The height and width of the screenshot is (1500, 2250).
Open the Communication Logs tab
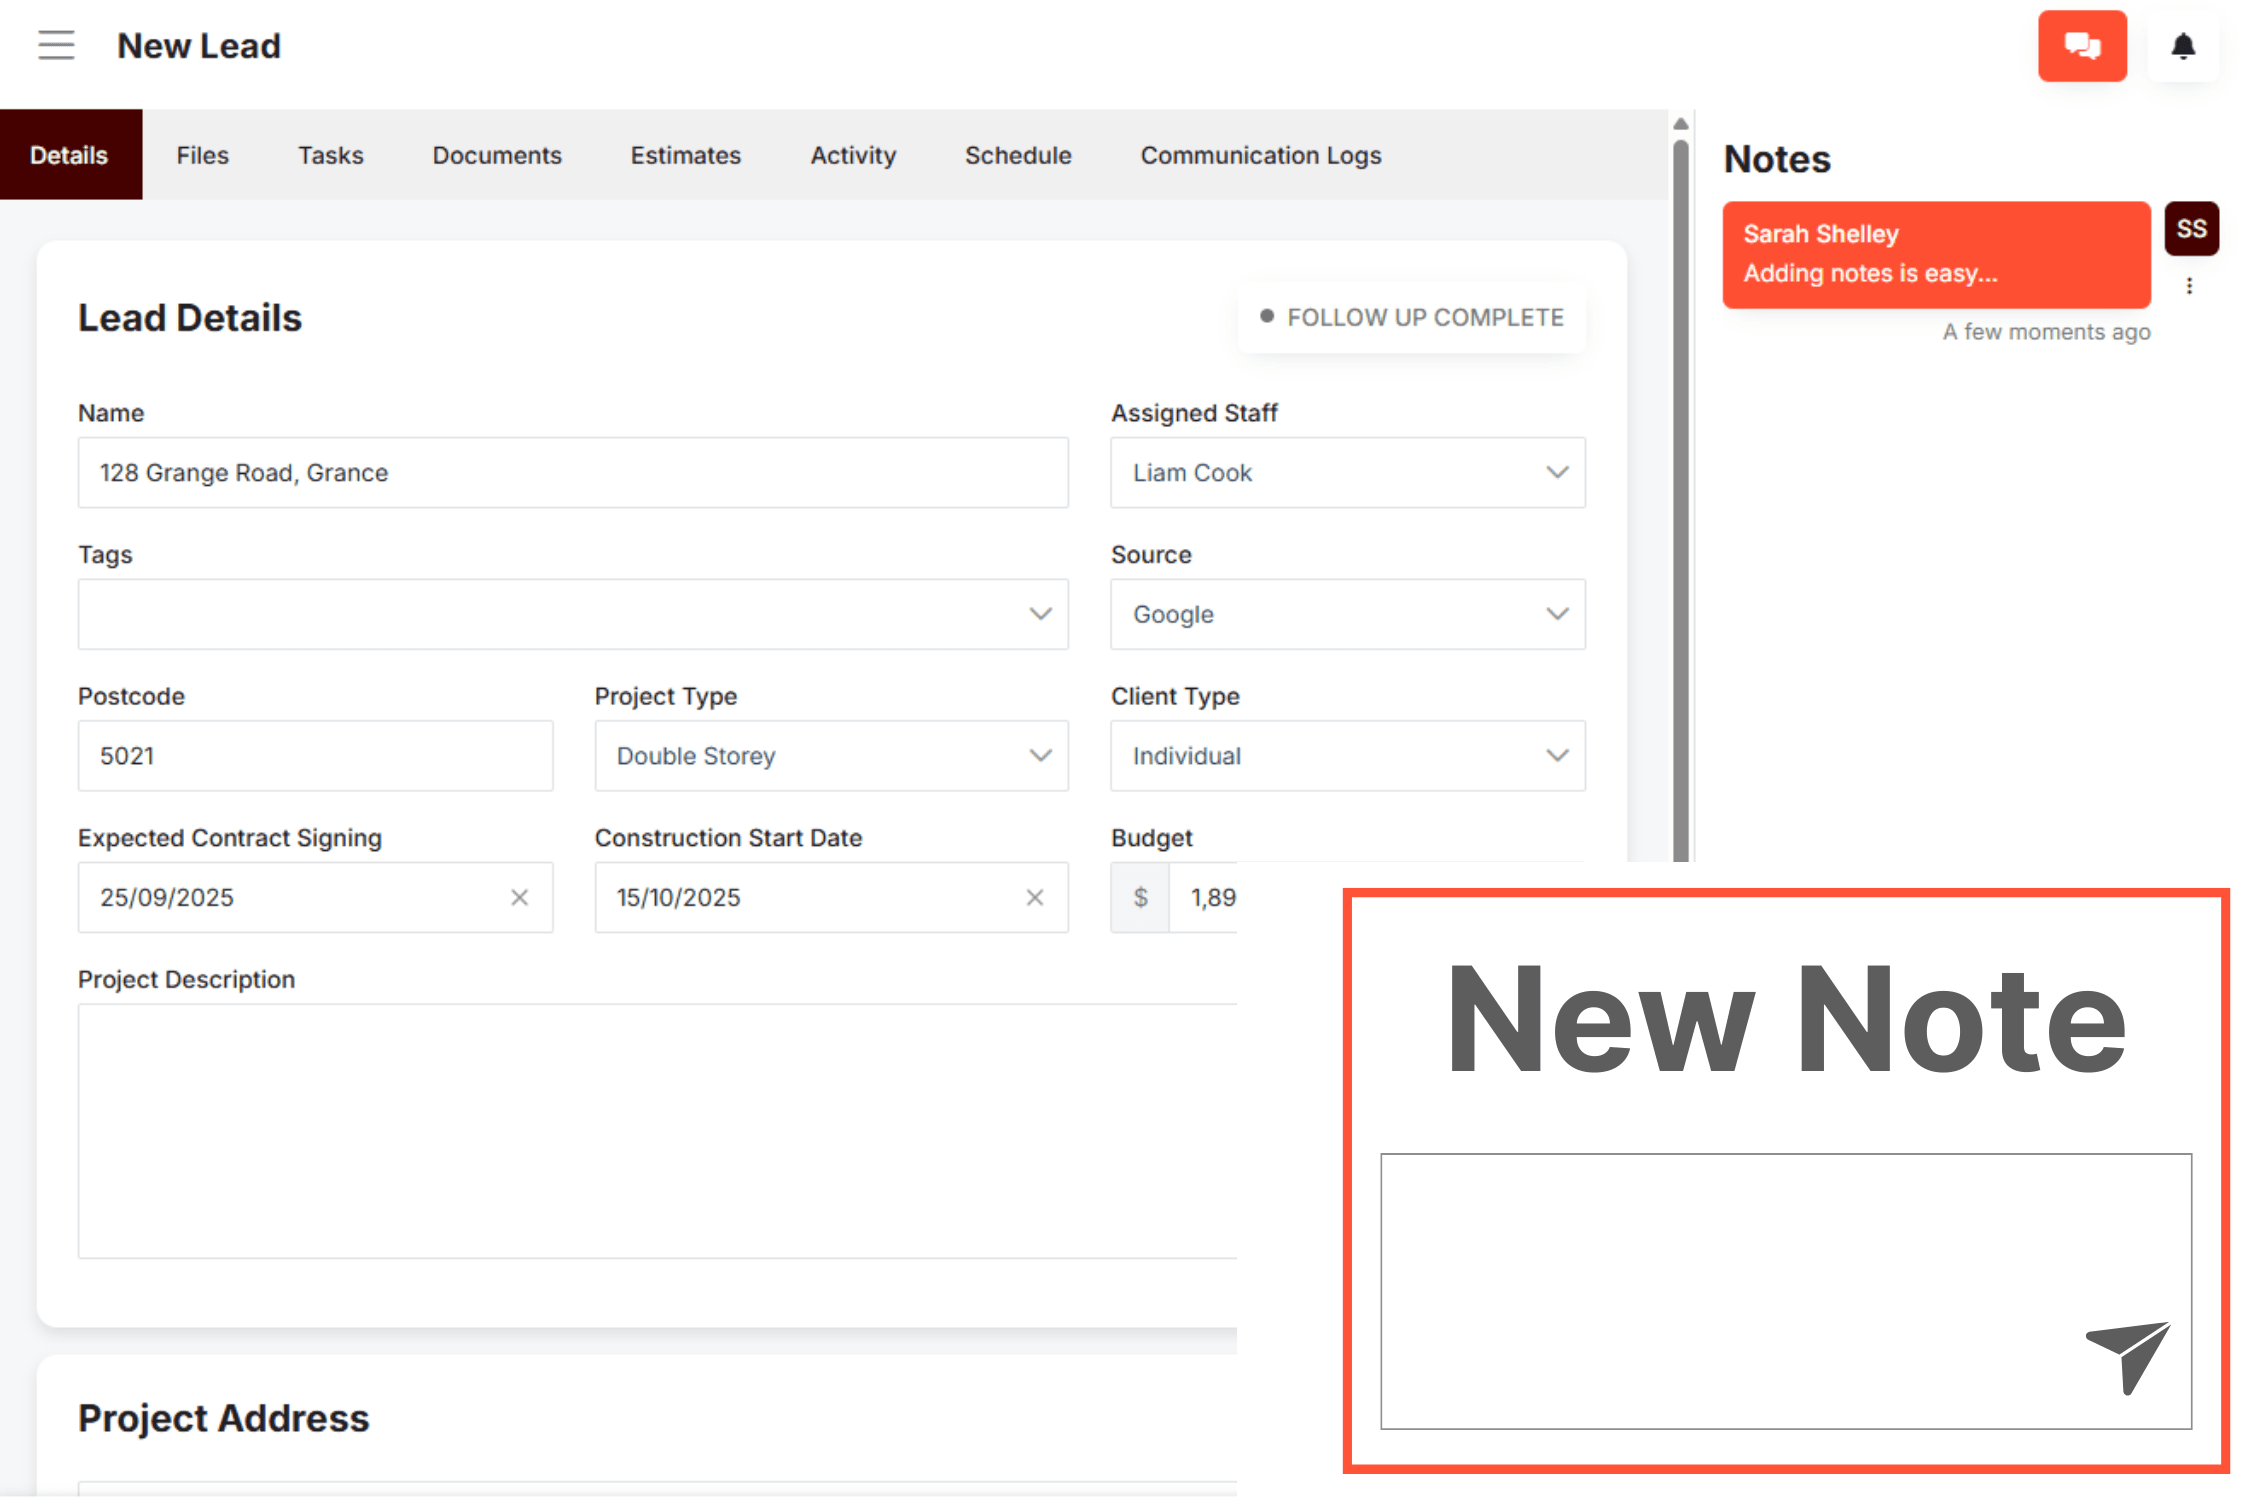(x=1260, y=155)
